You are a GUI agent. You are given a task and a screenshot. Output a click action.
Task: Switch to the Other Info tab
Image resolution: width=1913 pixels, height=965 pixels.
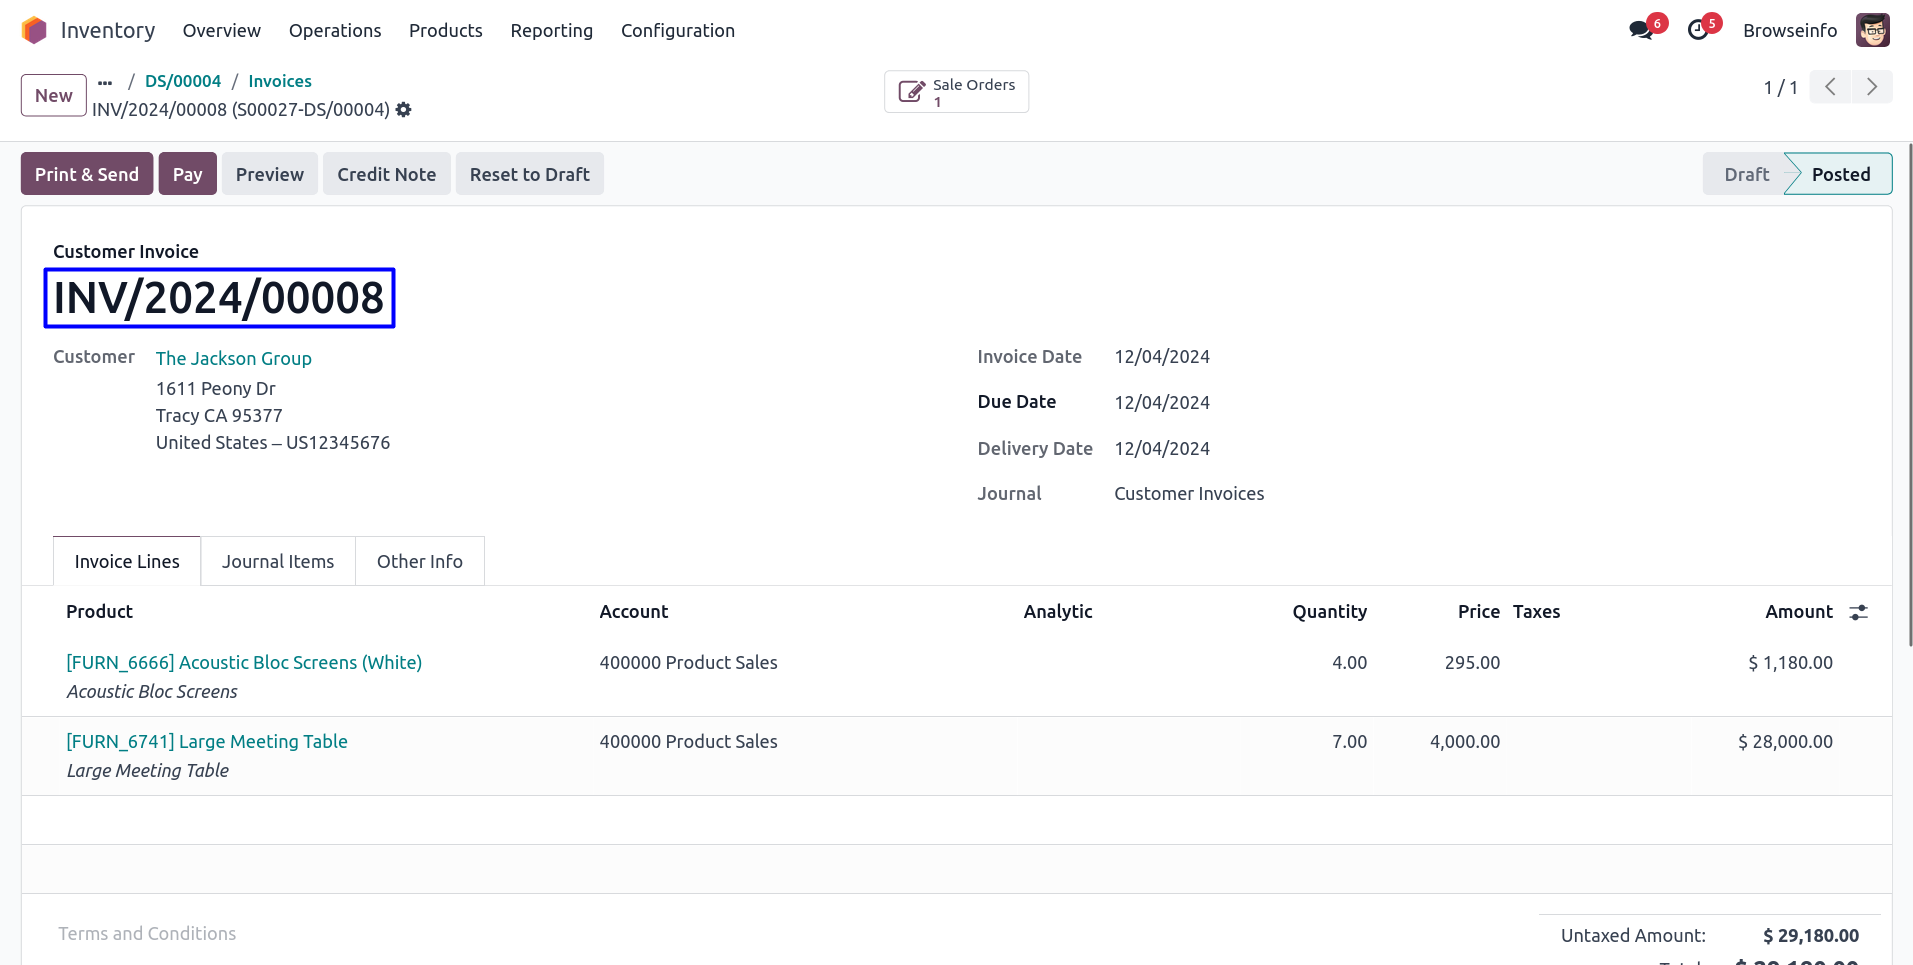tap(419, 562)
